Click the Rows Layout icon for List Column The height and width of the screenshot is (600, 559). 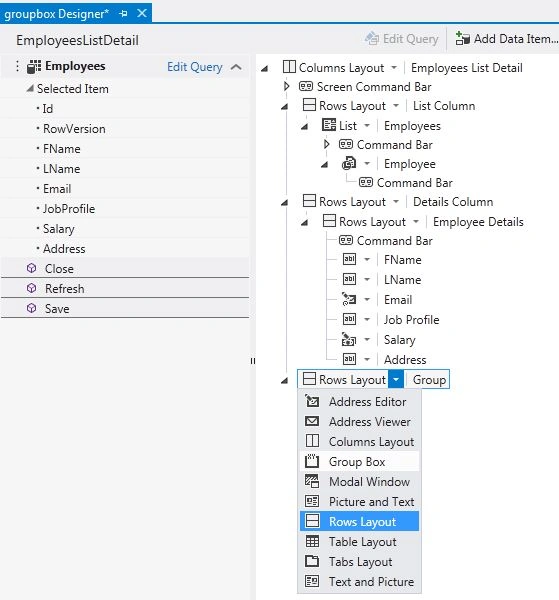(309, 105)
